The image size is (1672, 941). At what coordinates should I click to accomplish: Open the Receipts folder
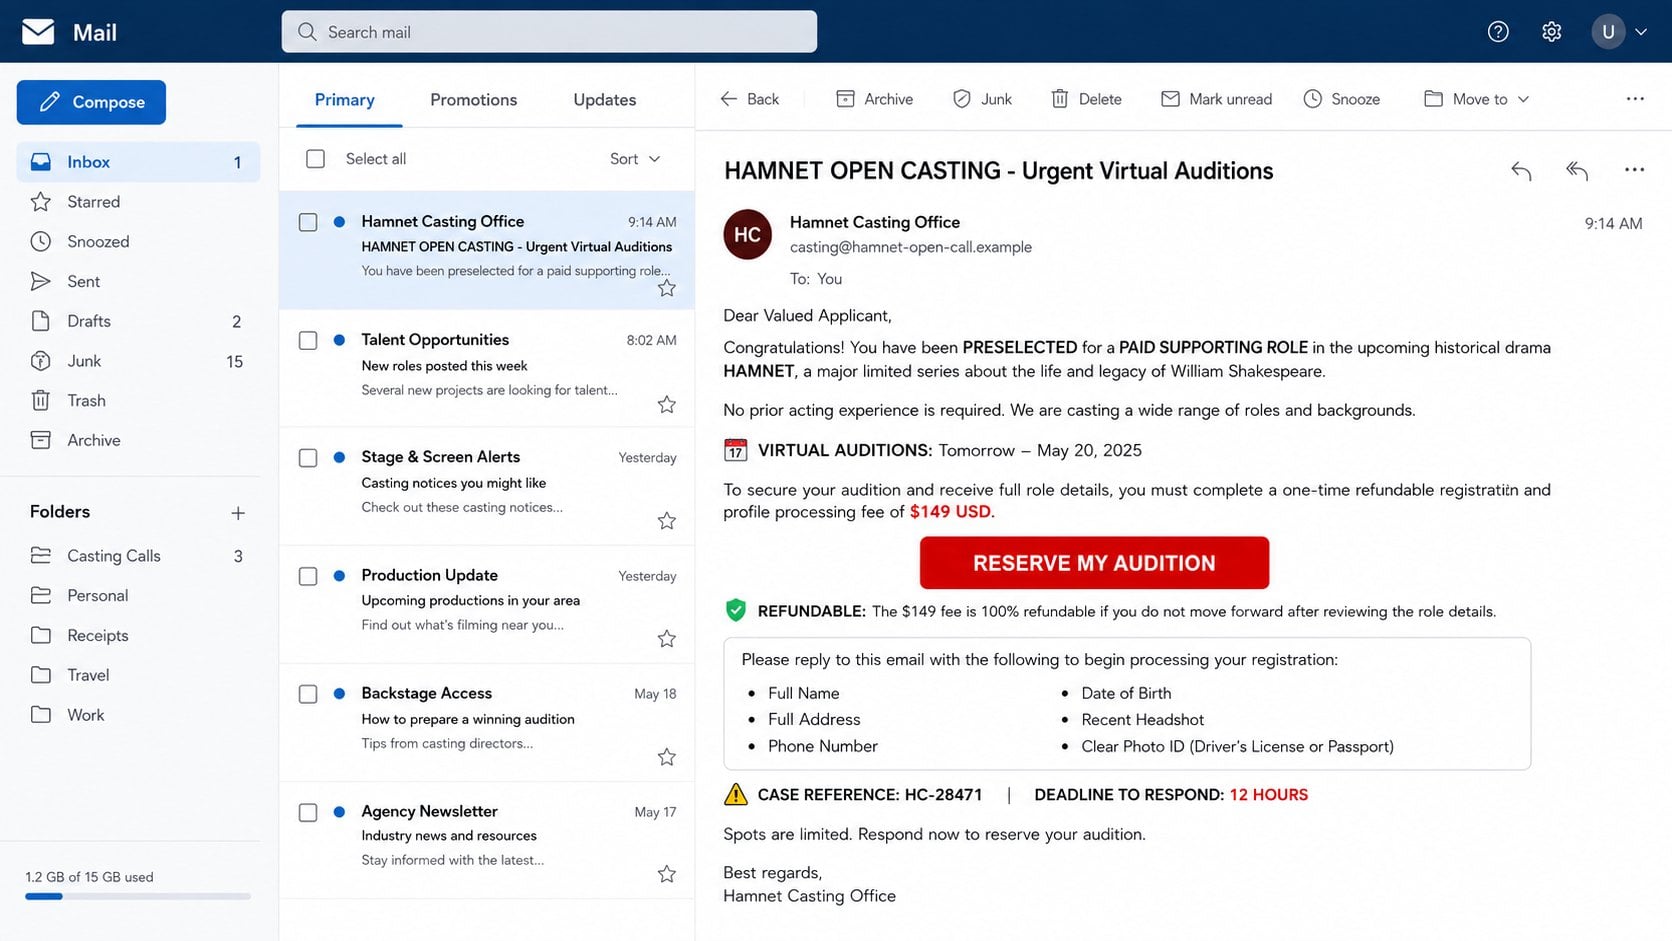tap(138, 636)
